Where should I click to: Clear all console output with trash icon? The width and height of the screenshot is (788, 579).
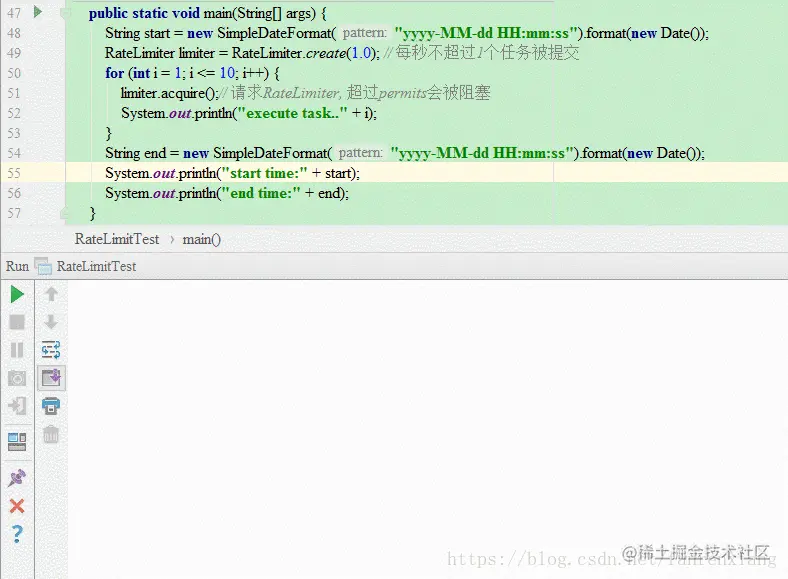51,434
